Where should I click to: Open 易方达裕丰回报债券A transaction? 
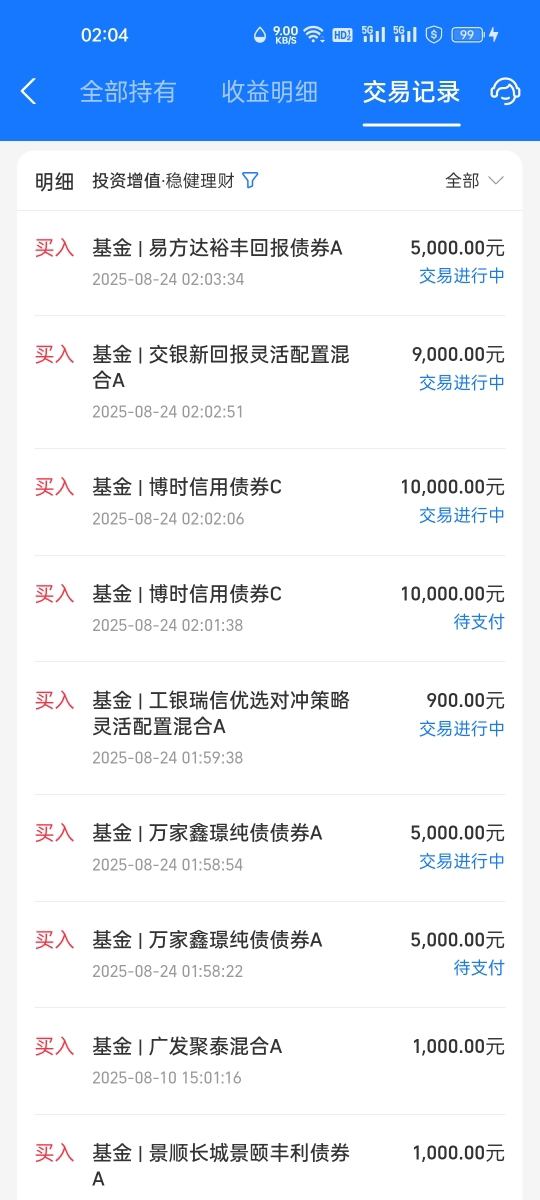pos(270,263)
